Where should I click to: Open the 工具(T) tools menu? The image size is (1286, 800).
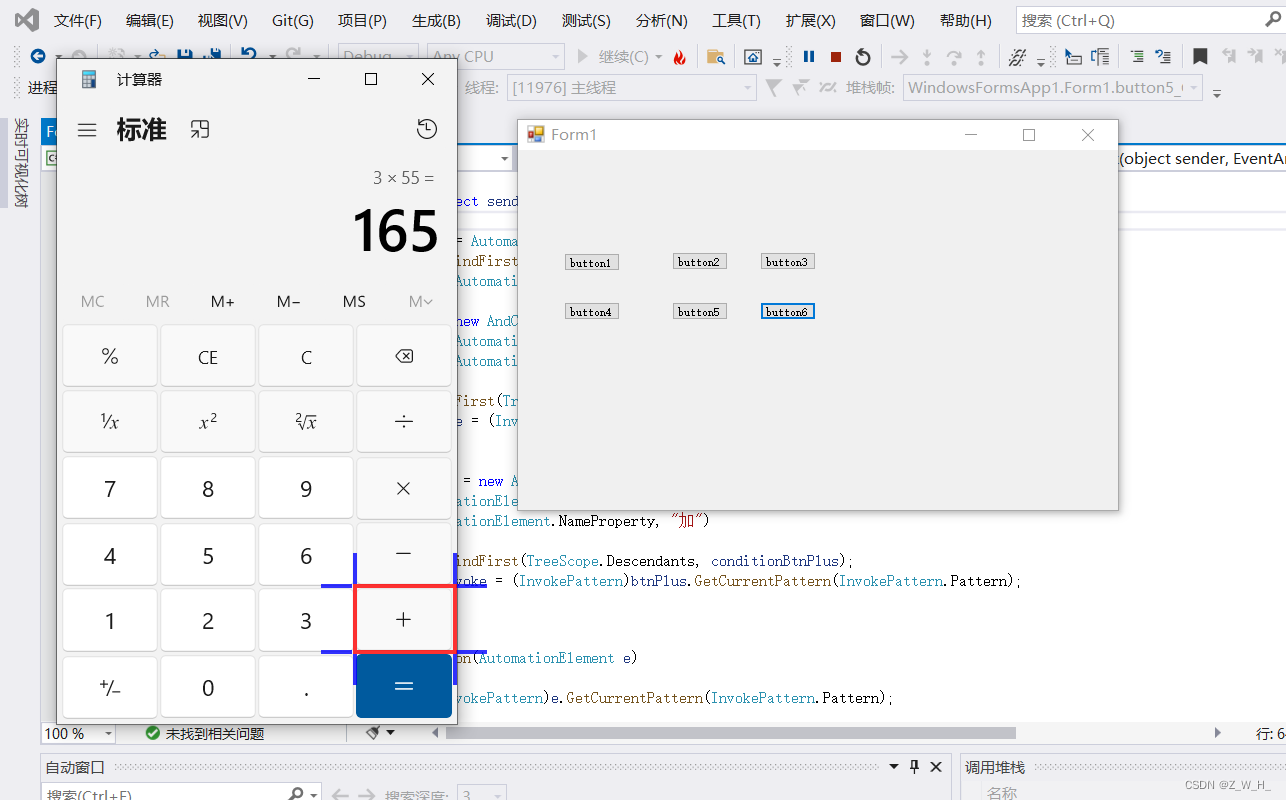pos(736,20)
